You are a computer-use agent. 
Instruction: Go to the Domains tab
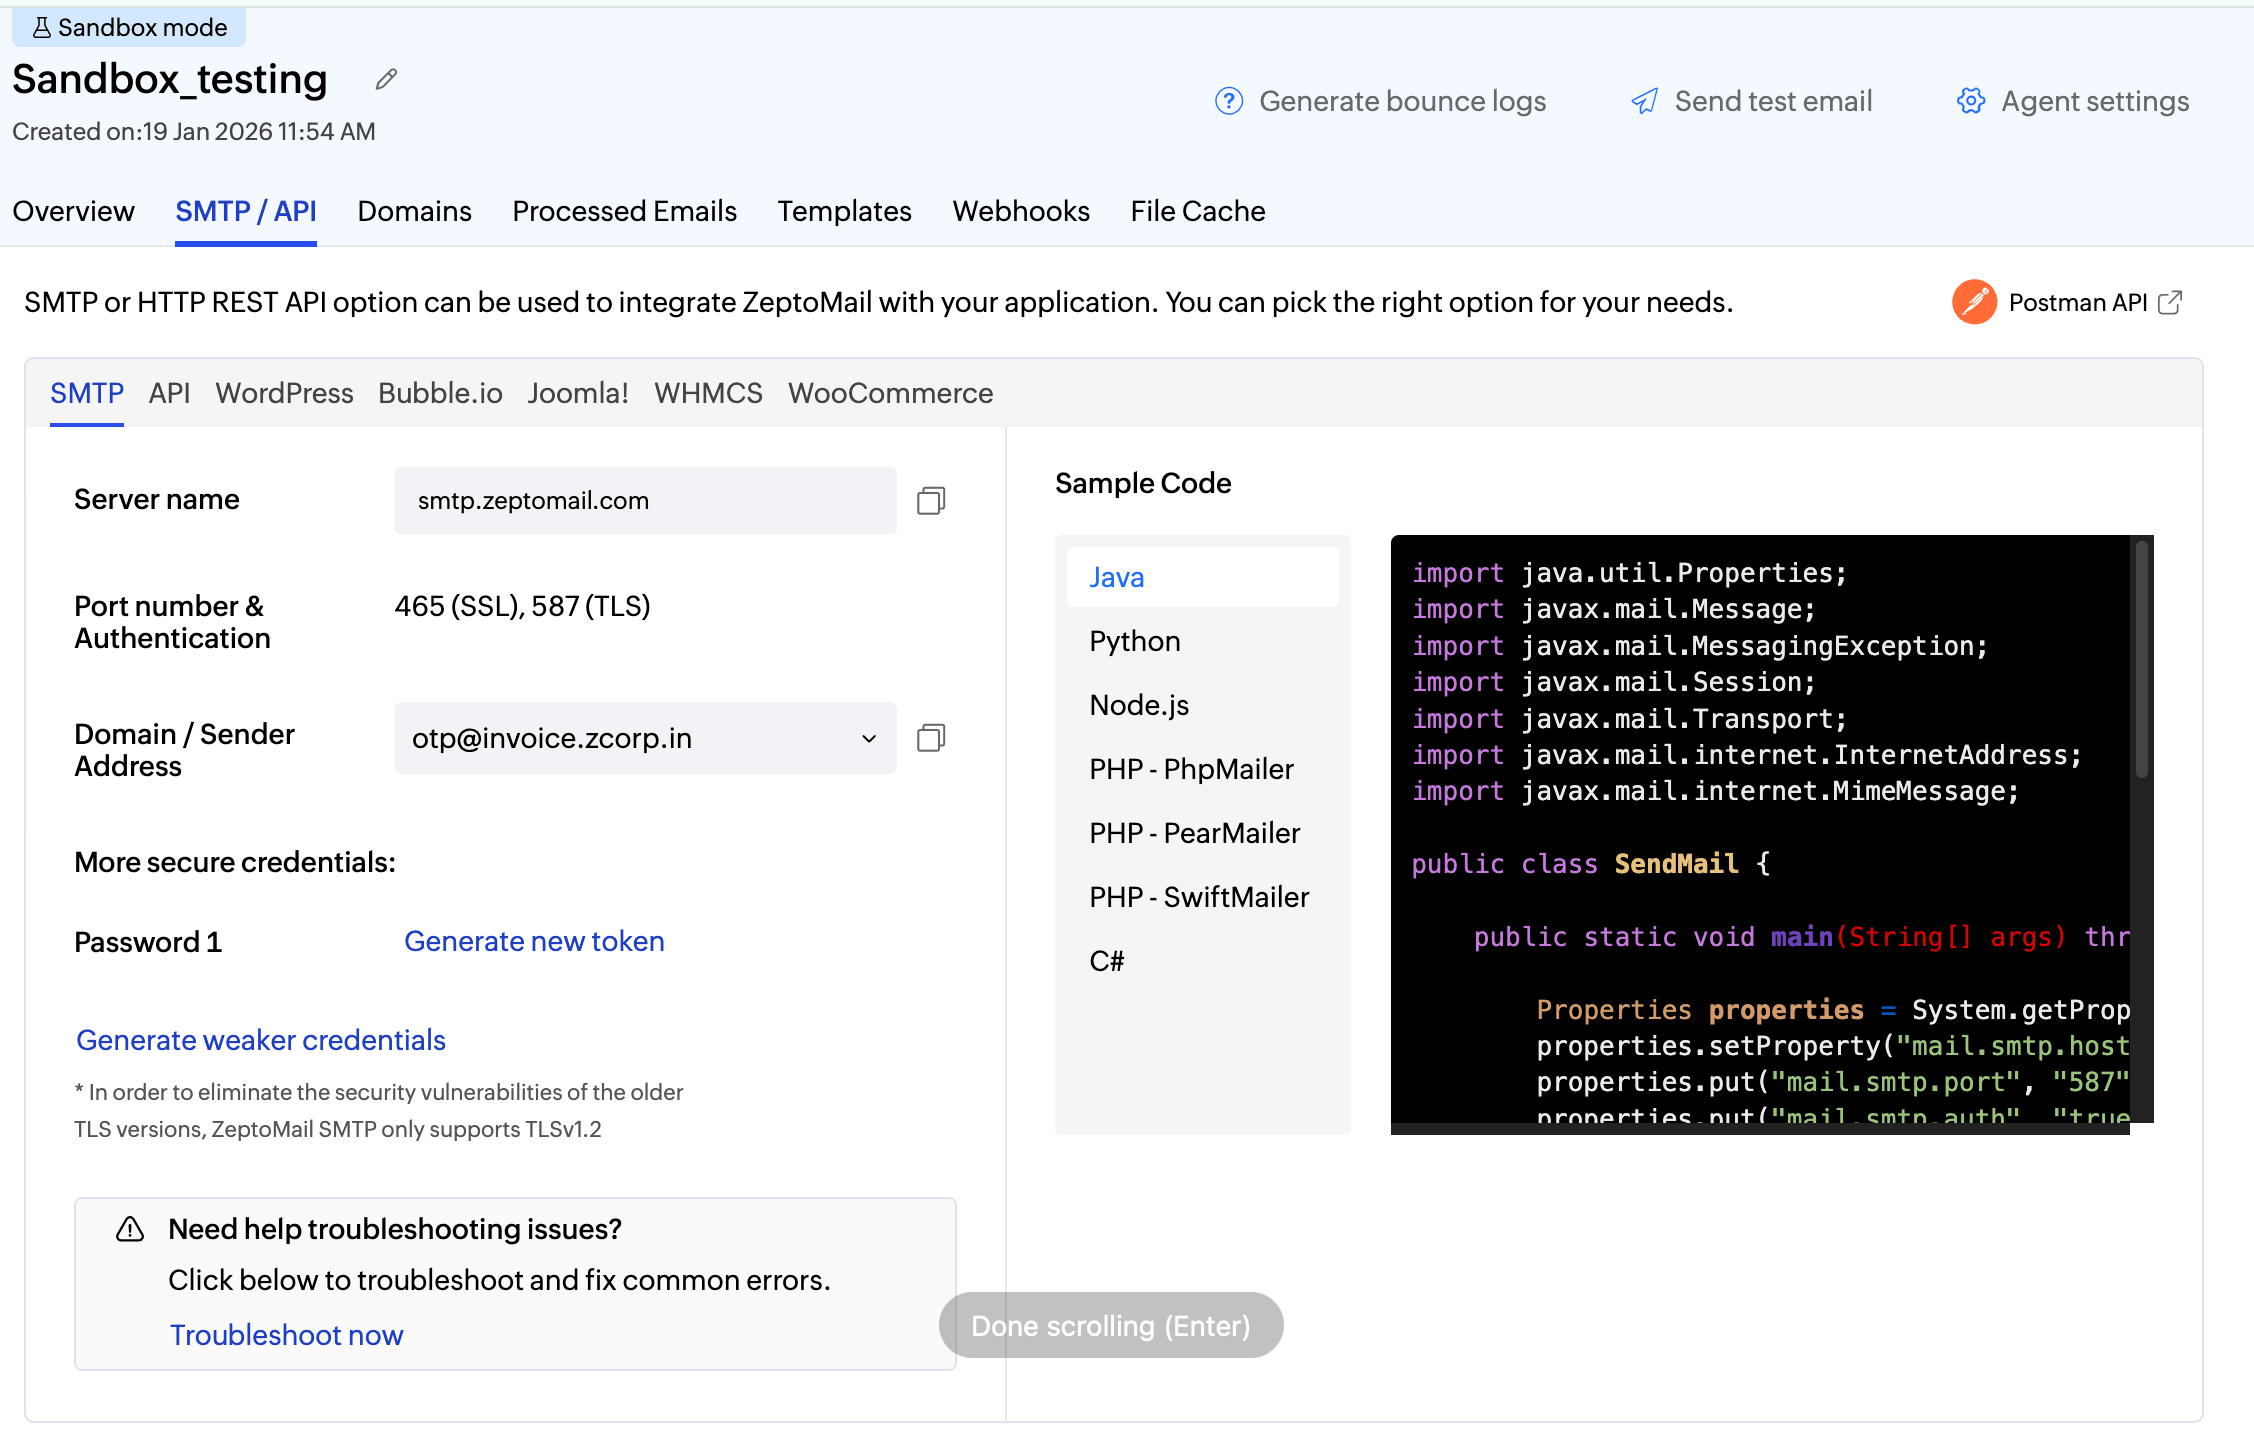click(x=414, y=211)
